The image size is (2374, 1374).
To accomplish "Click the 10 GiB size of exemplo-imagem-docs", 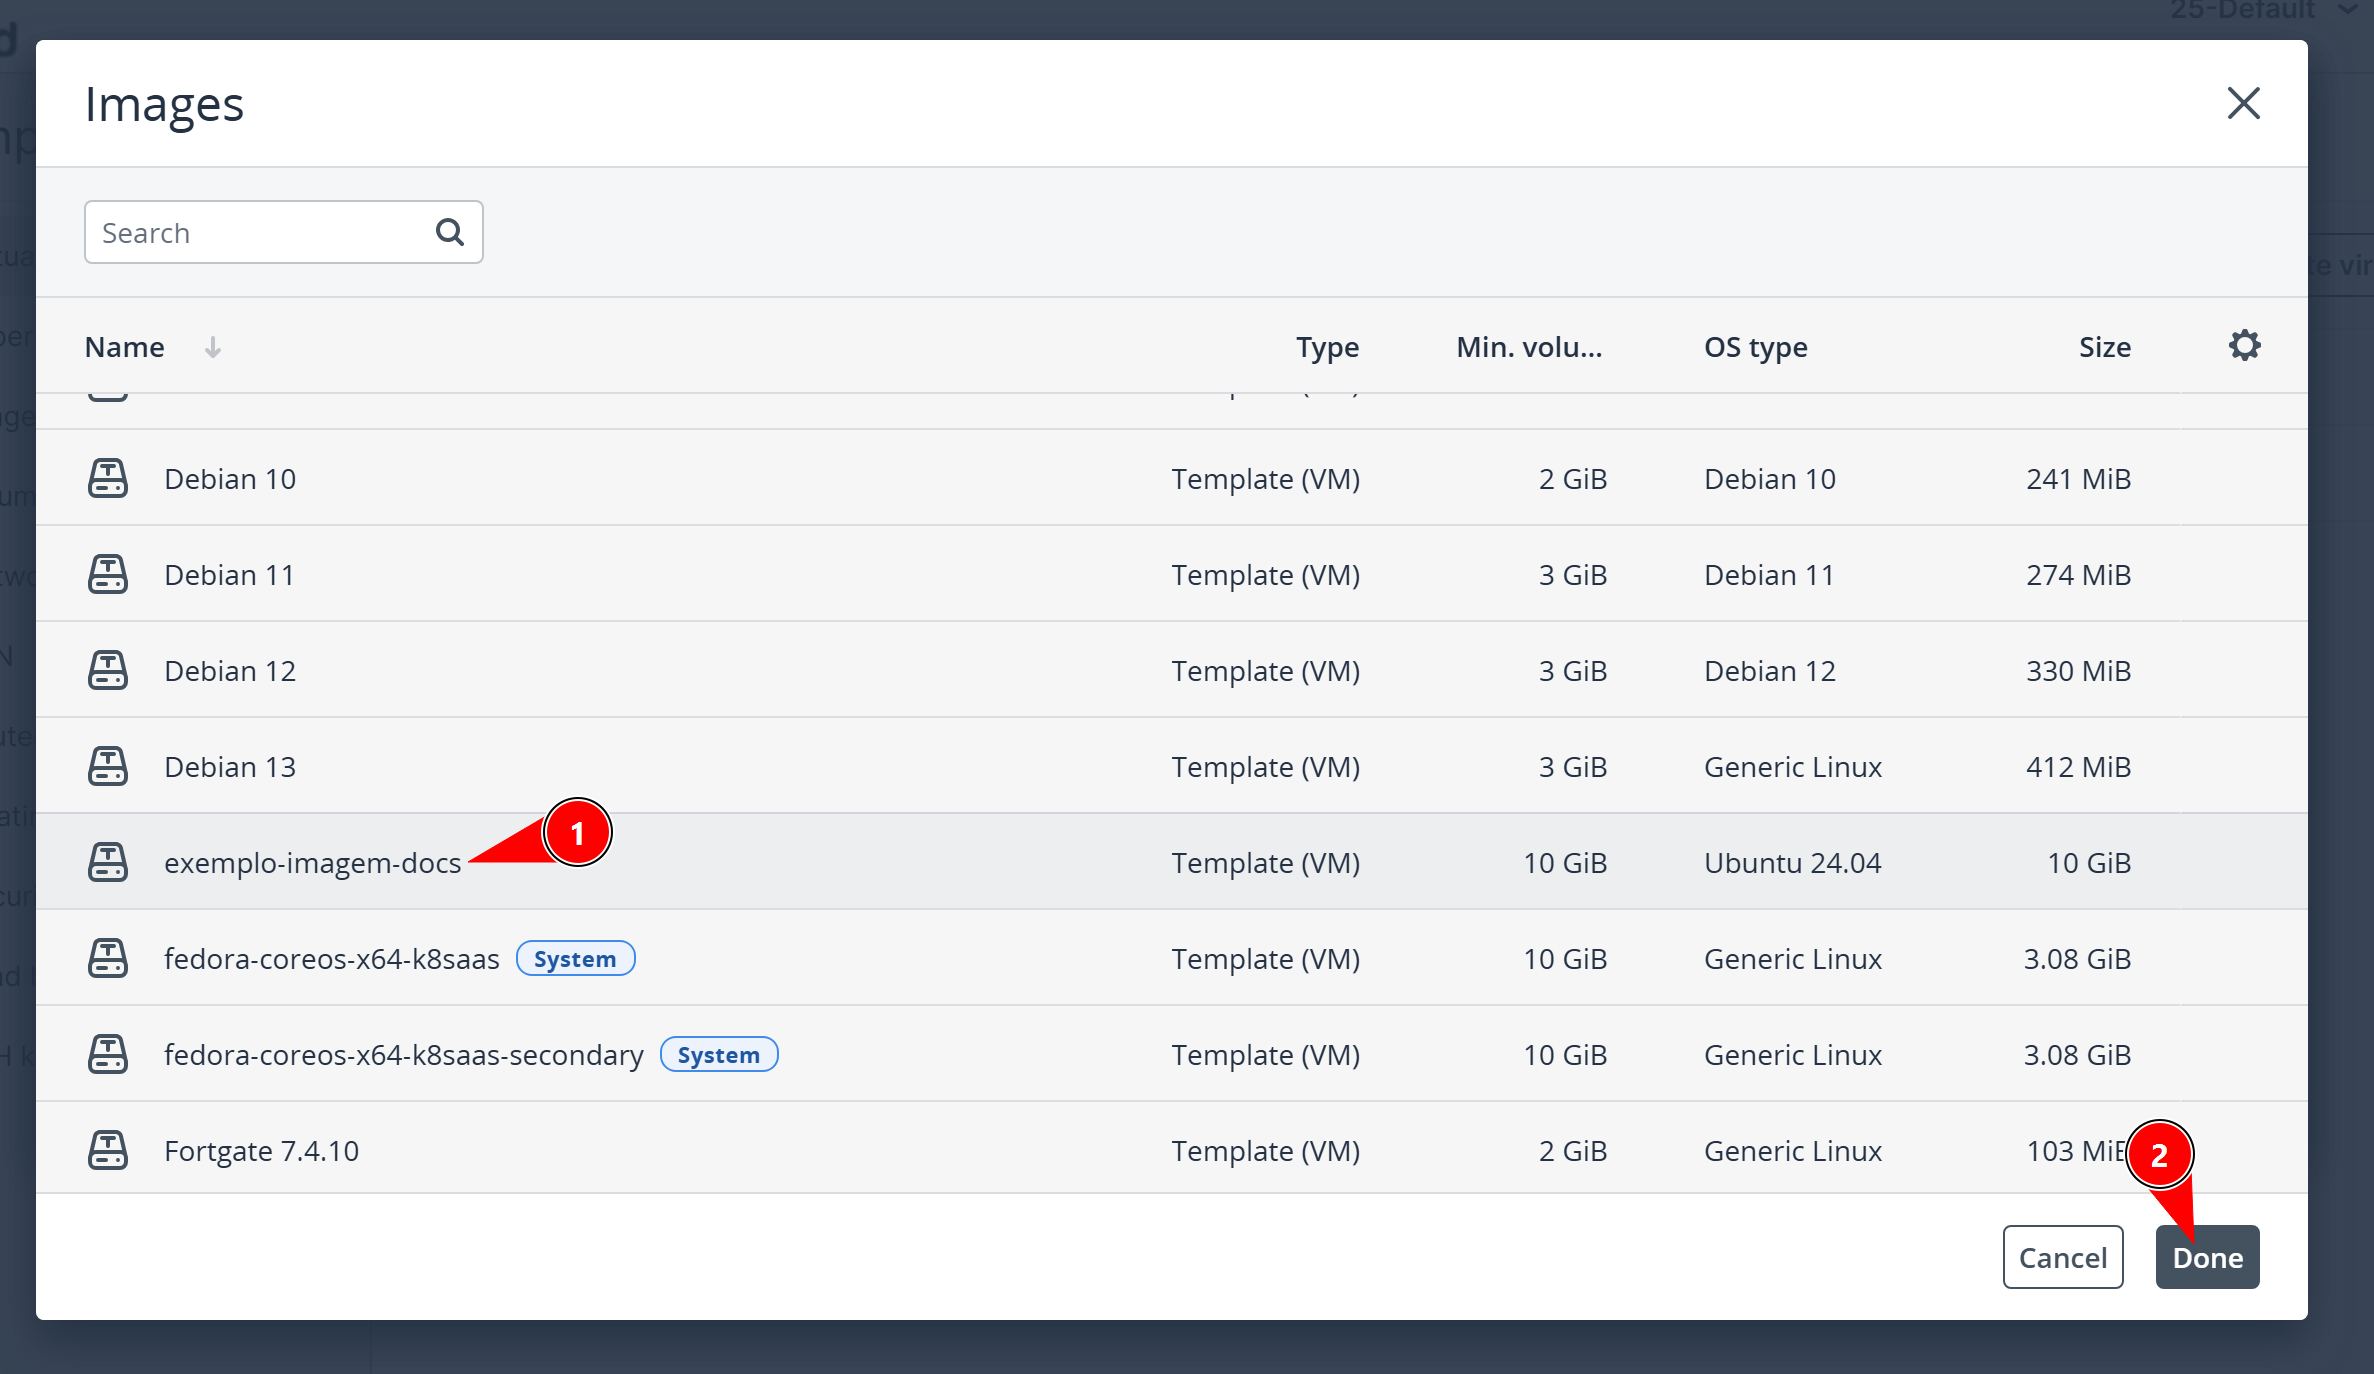I will click(x=2090, y=863).
